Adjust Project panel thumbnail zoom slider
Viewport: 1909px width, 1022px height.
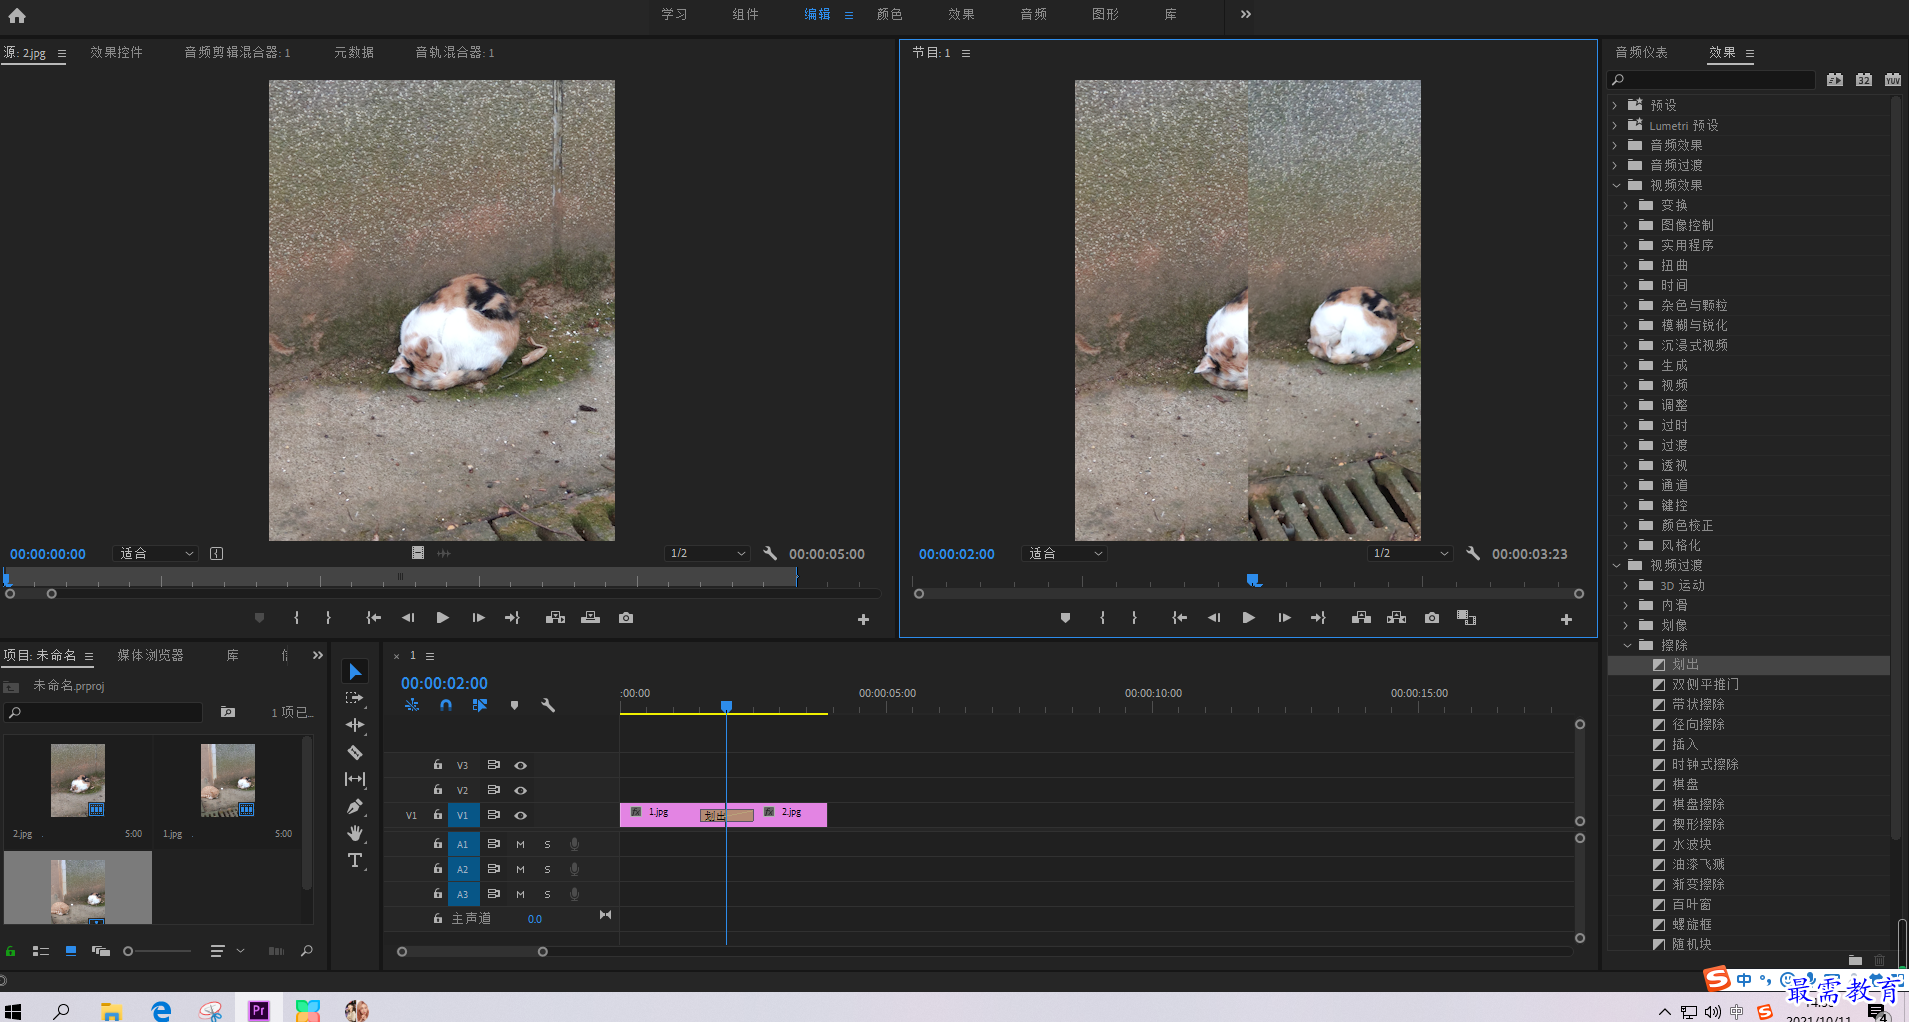click(128, 951)
